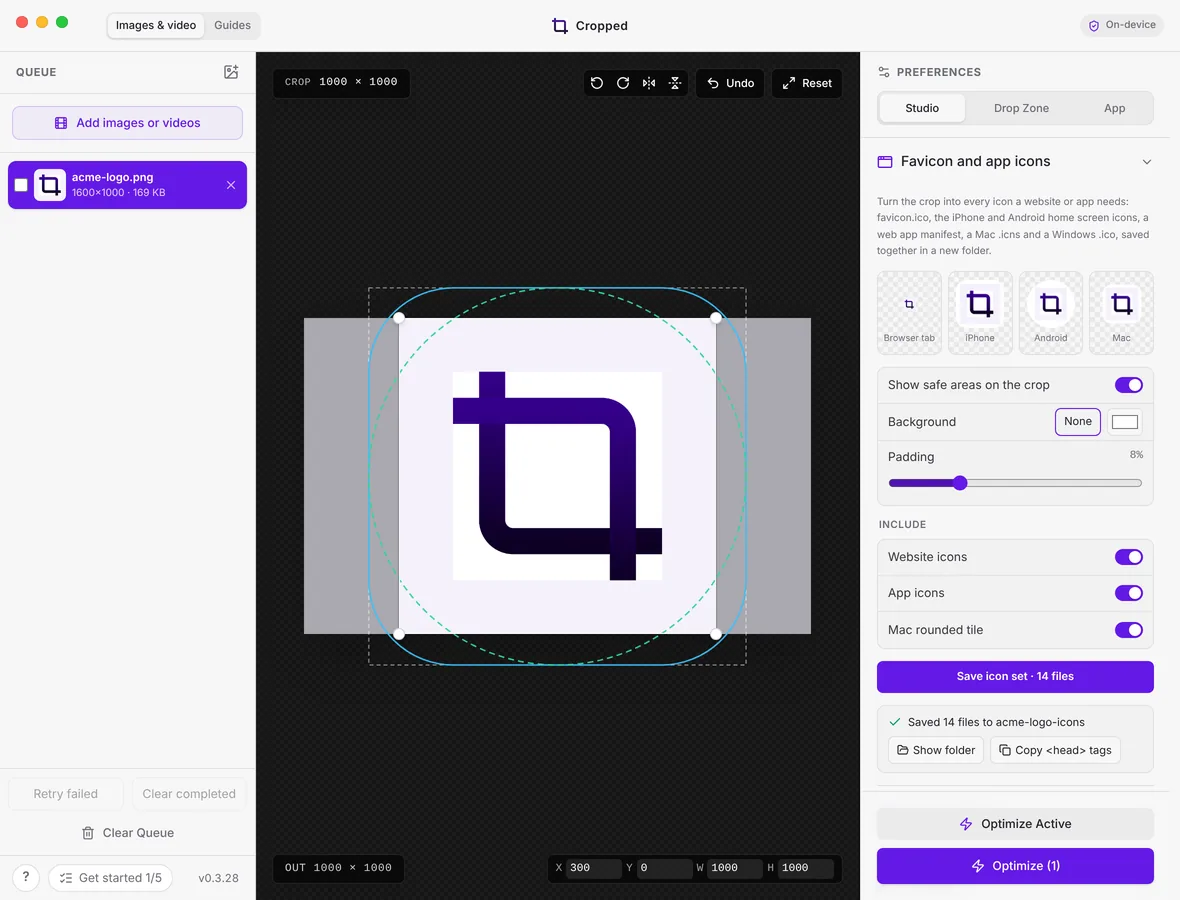Disable the Website icons switch
1180x900 pixels.
(x=1128, y=557)
